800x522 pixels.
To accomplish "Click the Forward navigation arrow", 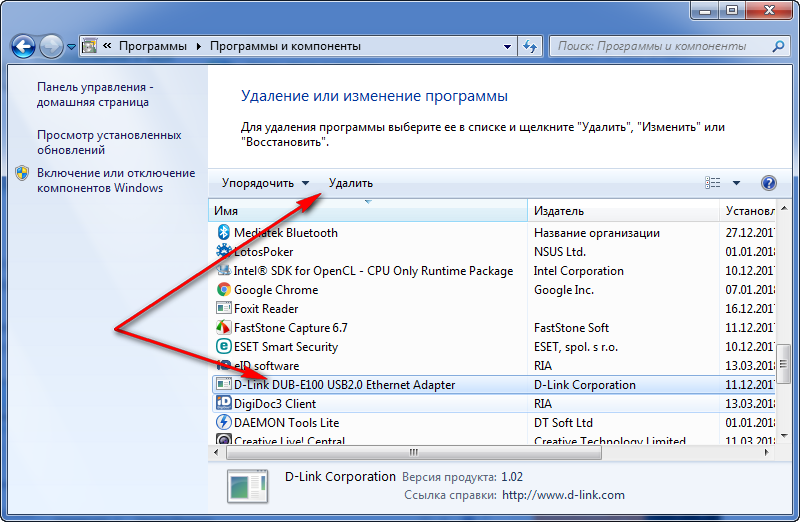I will pyautogui.click(x=52, y=46).
